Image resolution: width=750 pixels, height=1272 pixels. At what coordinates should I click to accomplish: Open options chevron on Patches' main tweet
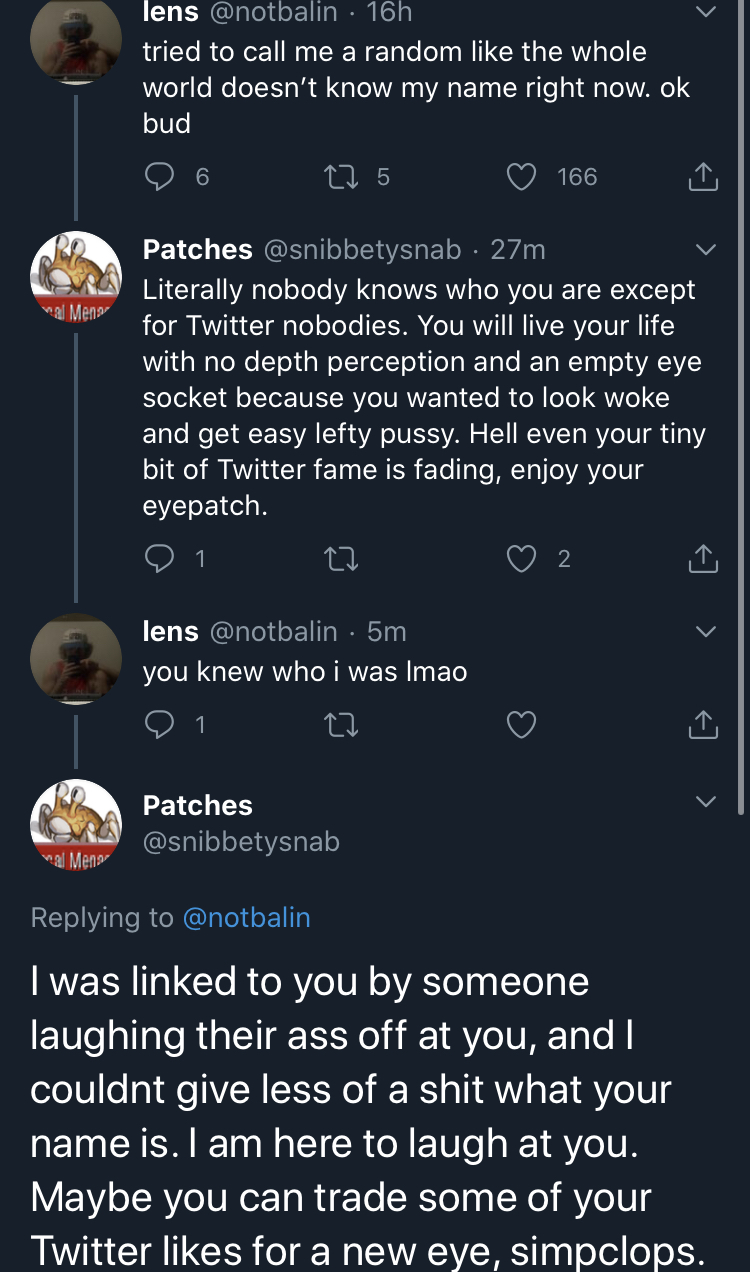coord(705,802)
